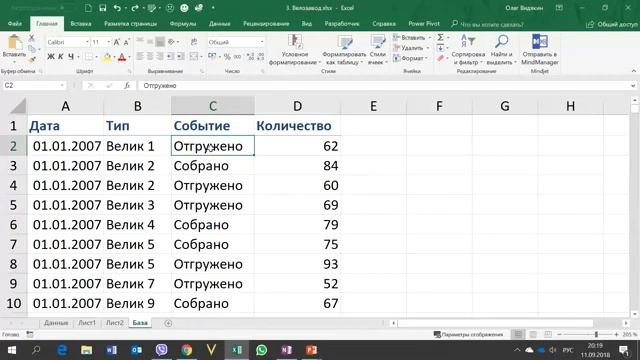Viewport: 640px width, 360px height.
Task: Switch to the Данные ribbon tab
Action: (220, 24)
